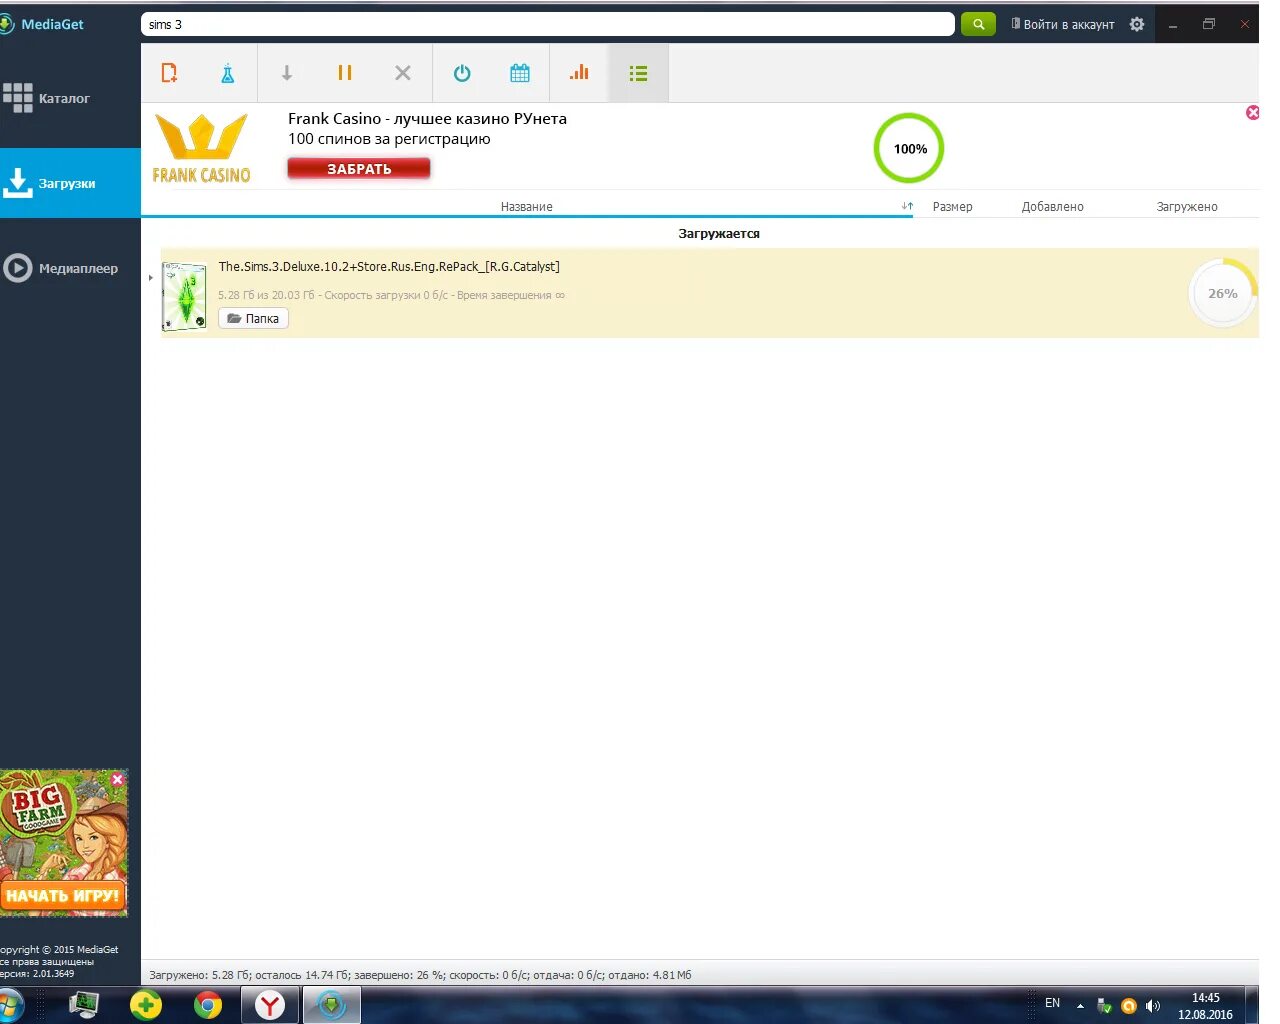The height and width of the screenshot is (1024, 1280).
Task: Open the scheduler calendar icon
Action: (x=520, y=73)
